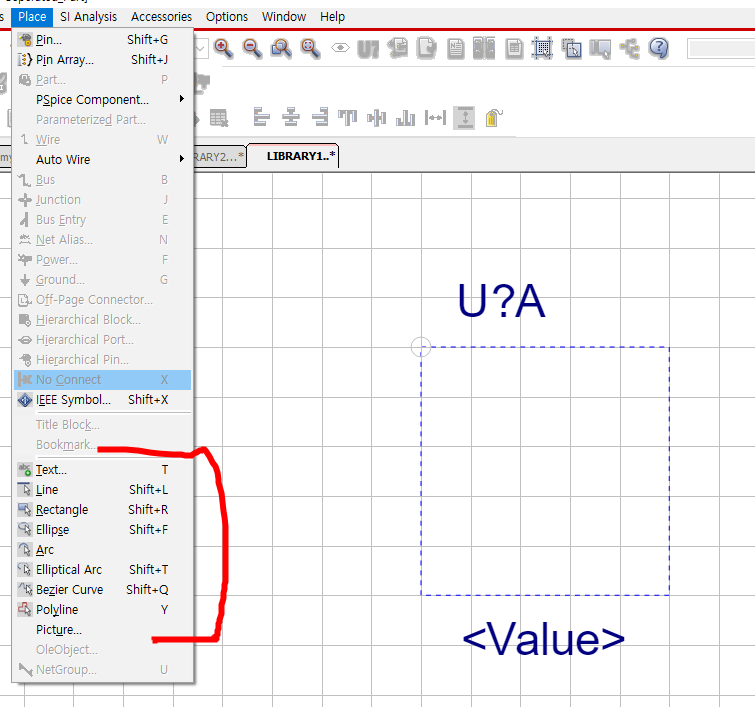Click the Zoom to Region icon

pos(281,48)
